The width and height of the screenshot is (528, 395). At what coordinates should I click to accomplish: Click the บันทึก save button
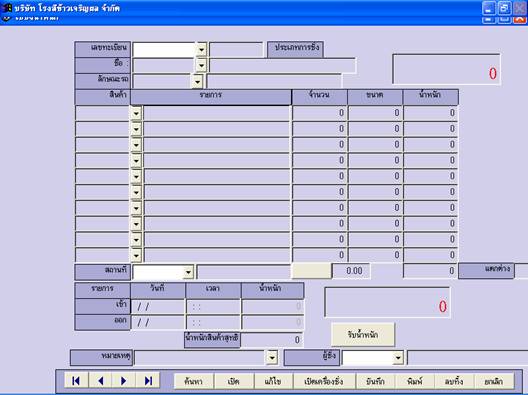[375, 381]
